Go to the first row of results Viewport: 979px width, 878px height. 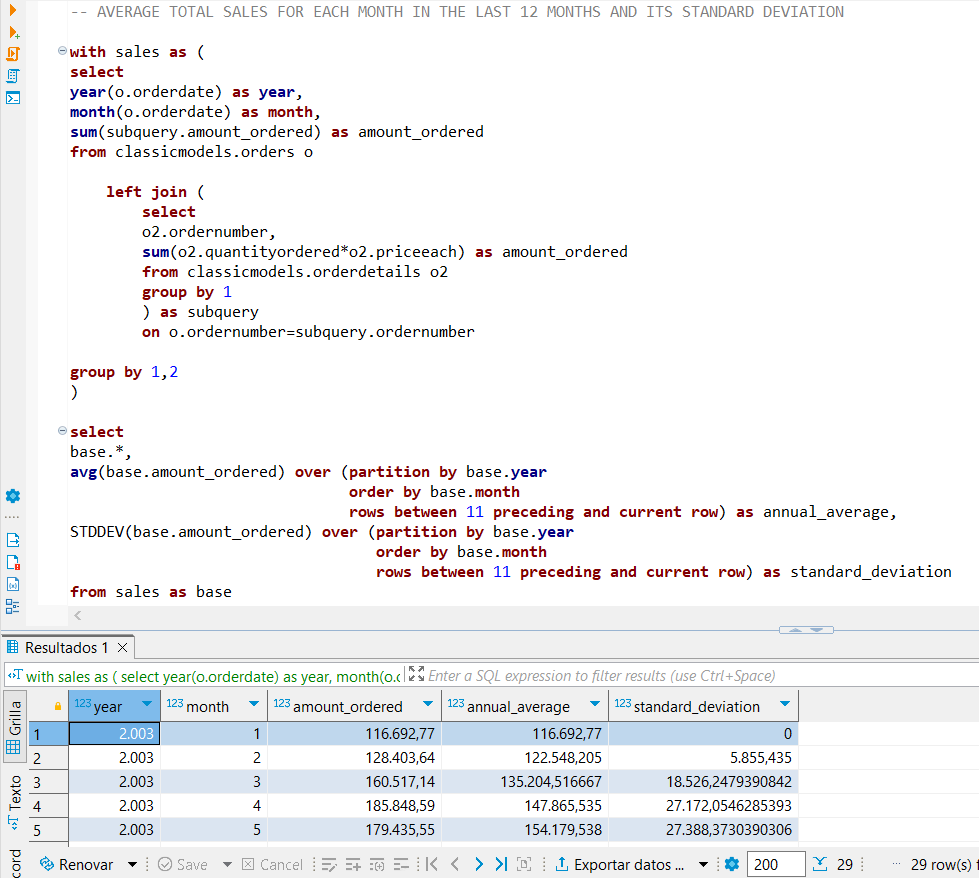click(x=431, y=864)
